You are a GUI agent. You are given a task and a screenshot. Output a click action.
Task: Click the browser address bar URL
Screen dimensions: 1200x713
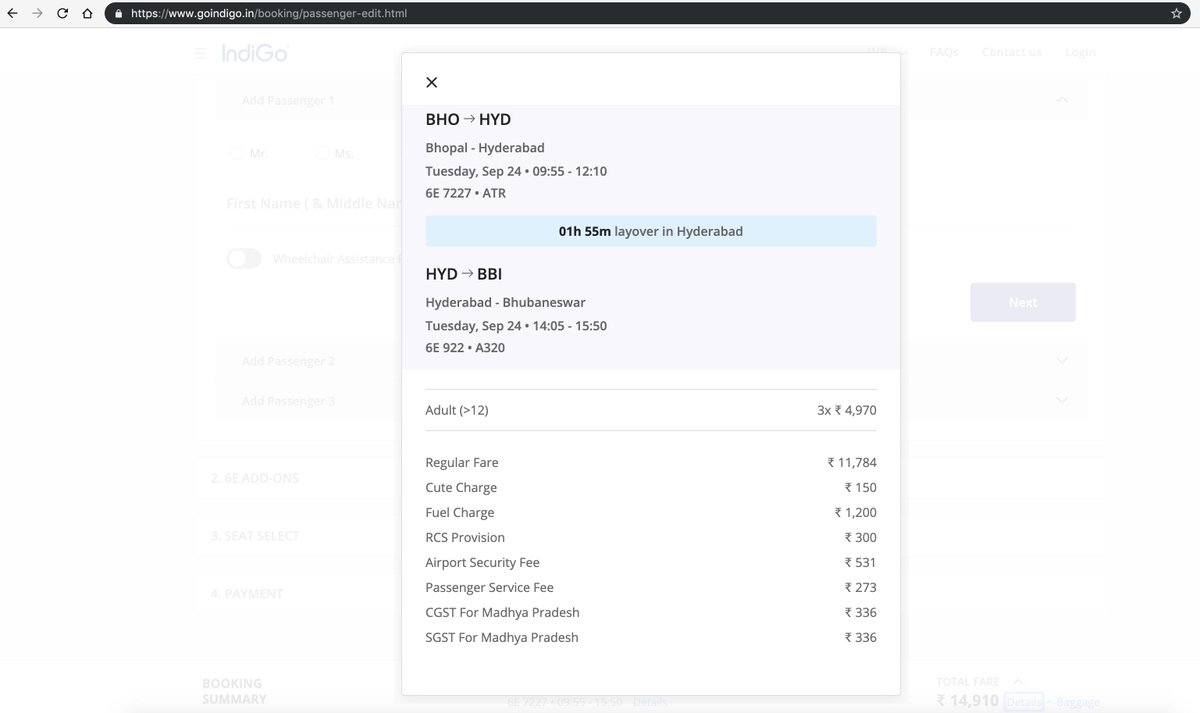pos(269,14)
